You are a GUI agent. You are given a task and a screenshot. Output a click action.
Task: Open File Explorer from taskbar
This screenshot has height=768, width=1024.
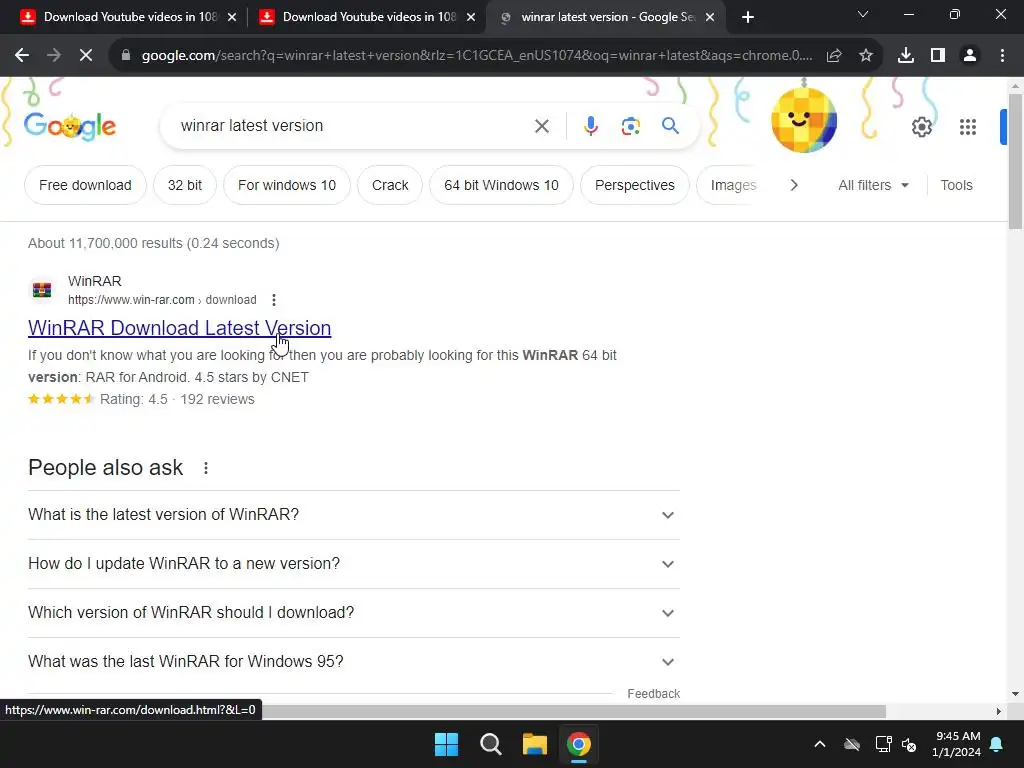(535, 744)
